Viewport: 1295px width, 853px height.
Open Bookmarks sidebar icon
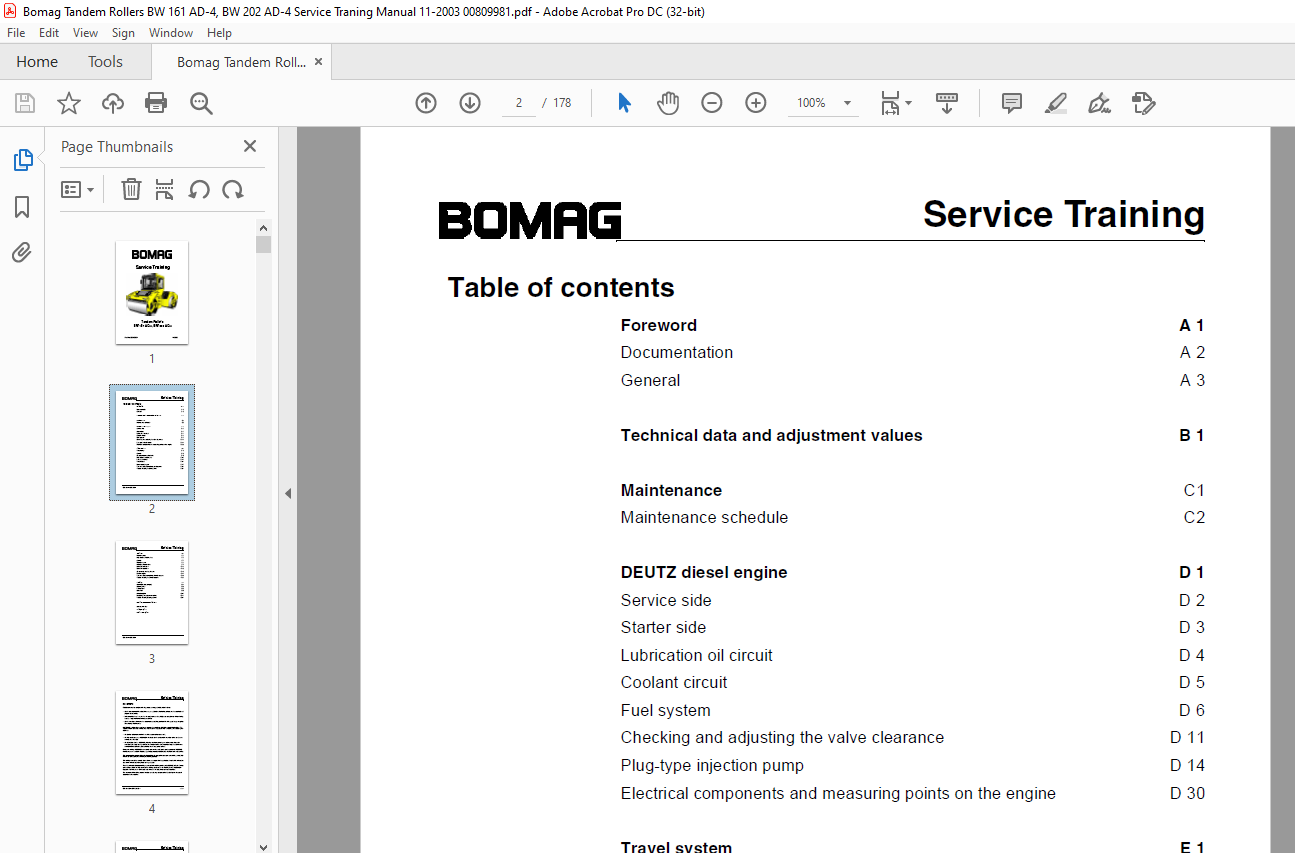pyautogui.click(x=22, y=207)
